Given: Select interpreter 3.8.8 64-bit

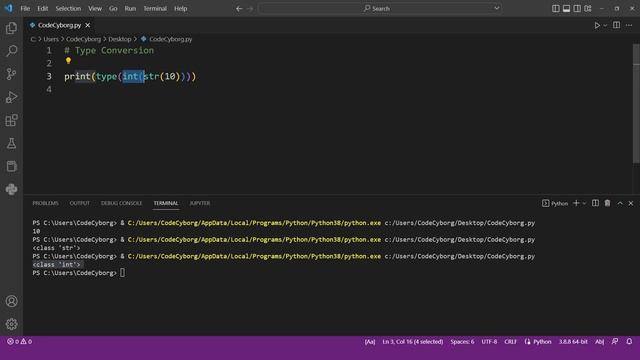Looking at the screenshot, I should click(573, 342).
